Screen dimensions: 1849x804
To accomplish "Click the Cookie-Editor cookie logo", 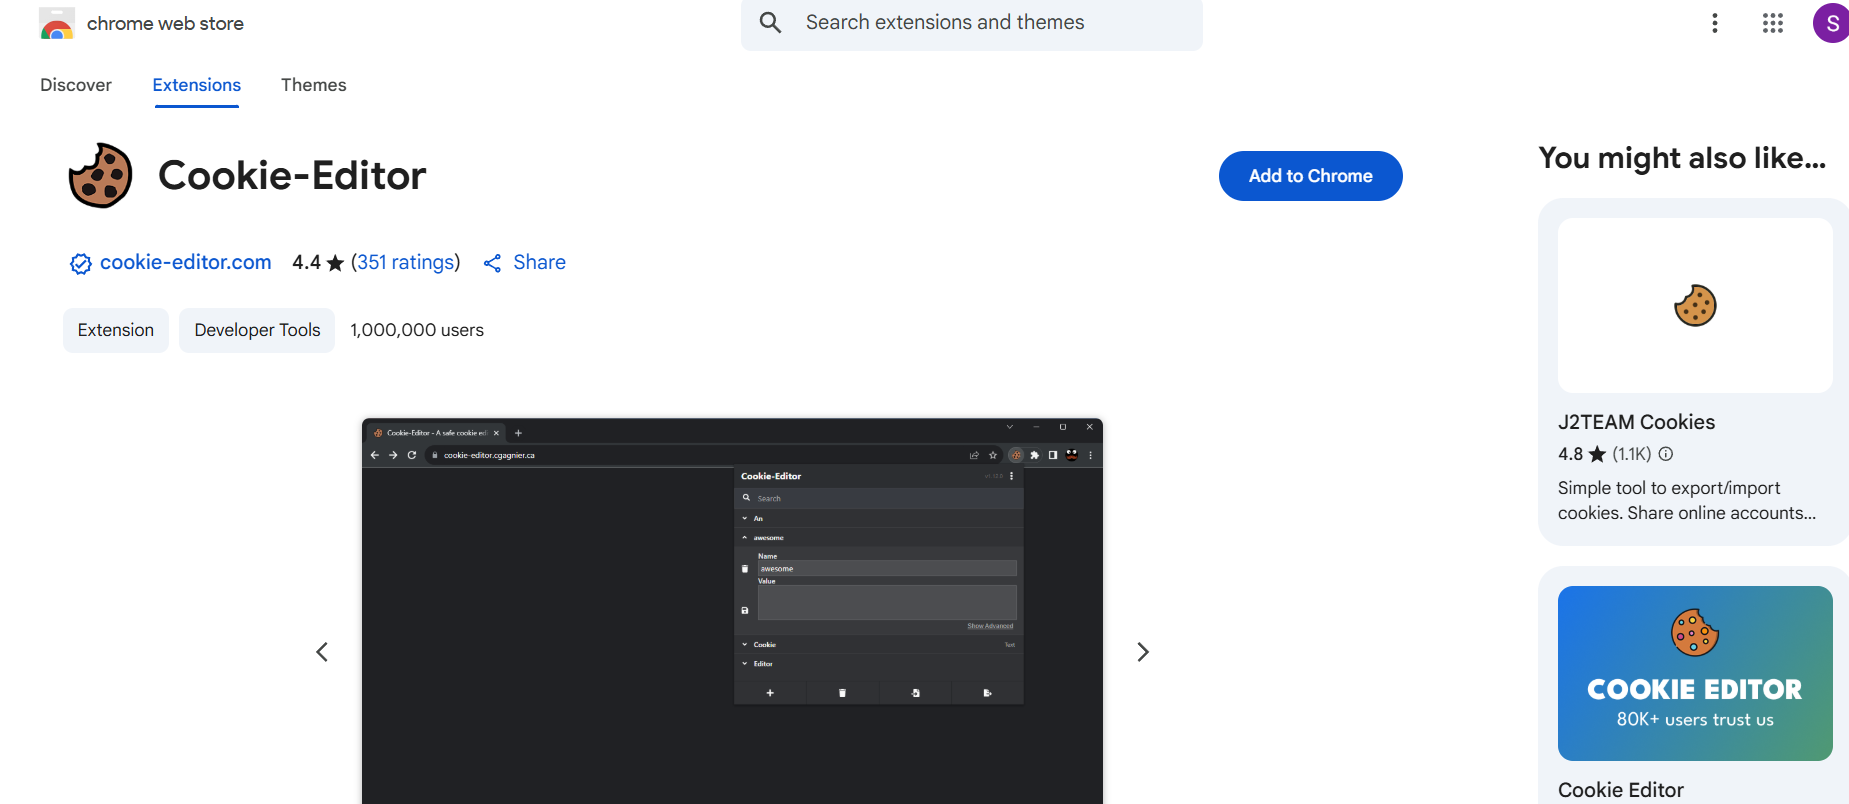I will (x=100, y=176).
